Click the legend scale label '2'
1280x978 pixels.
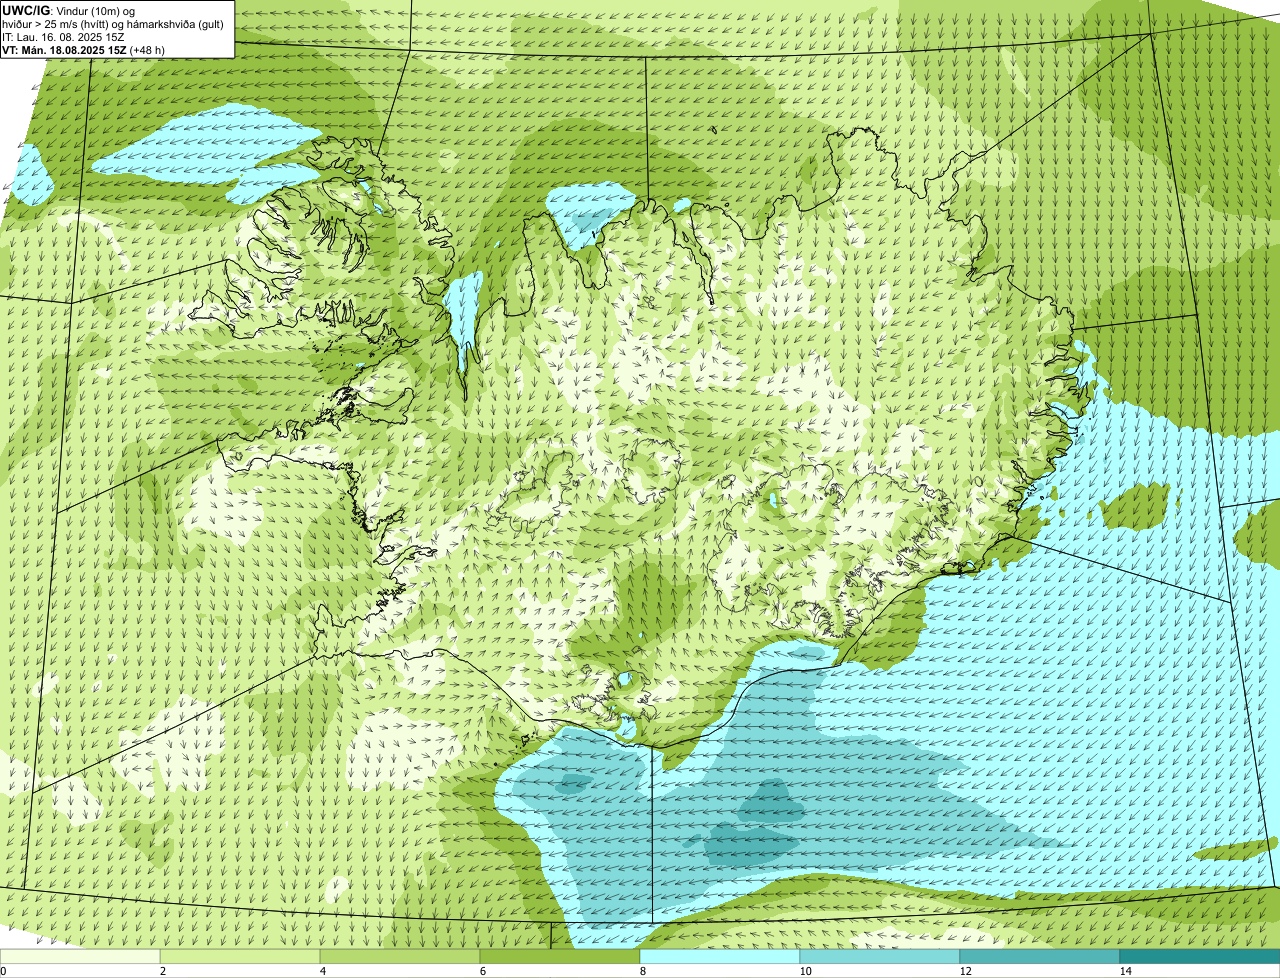163,971
